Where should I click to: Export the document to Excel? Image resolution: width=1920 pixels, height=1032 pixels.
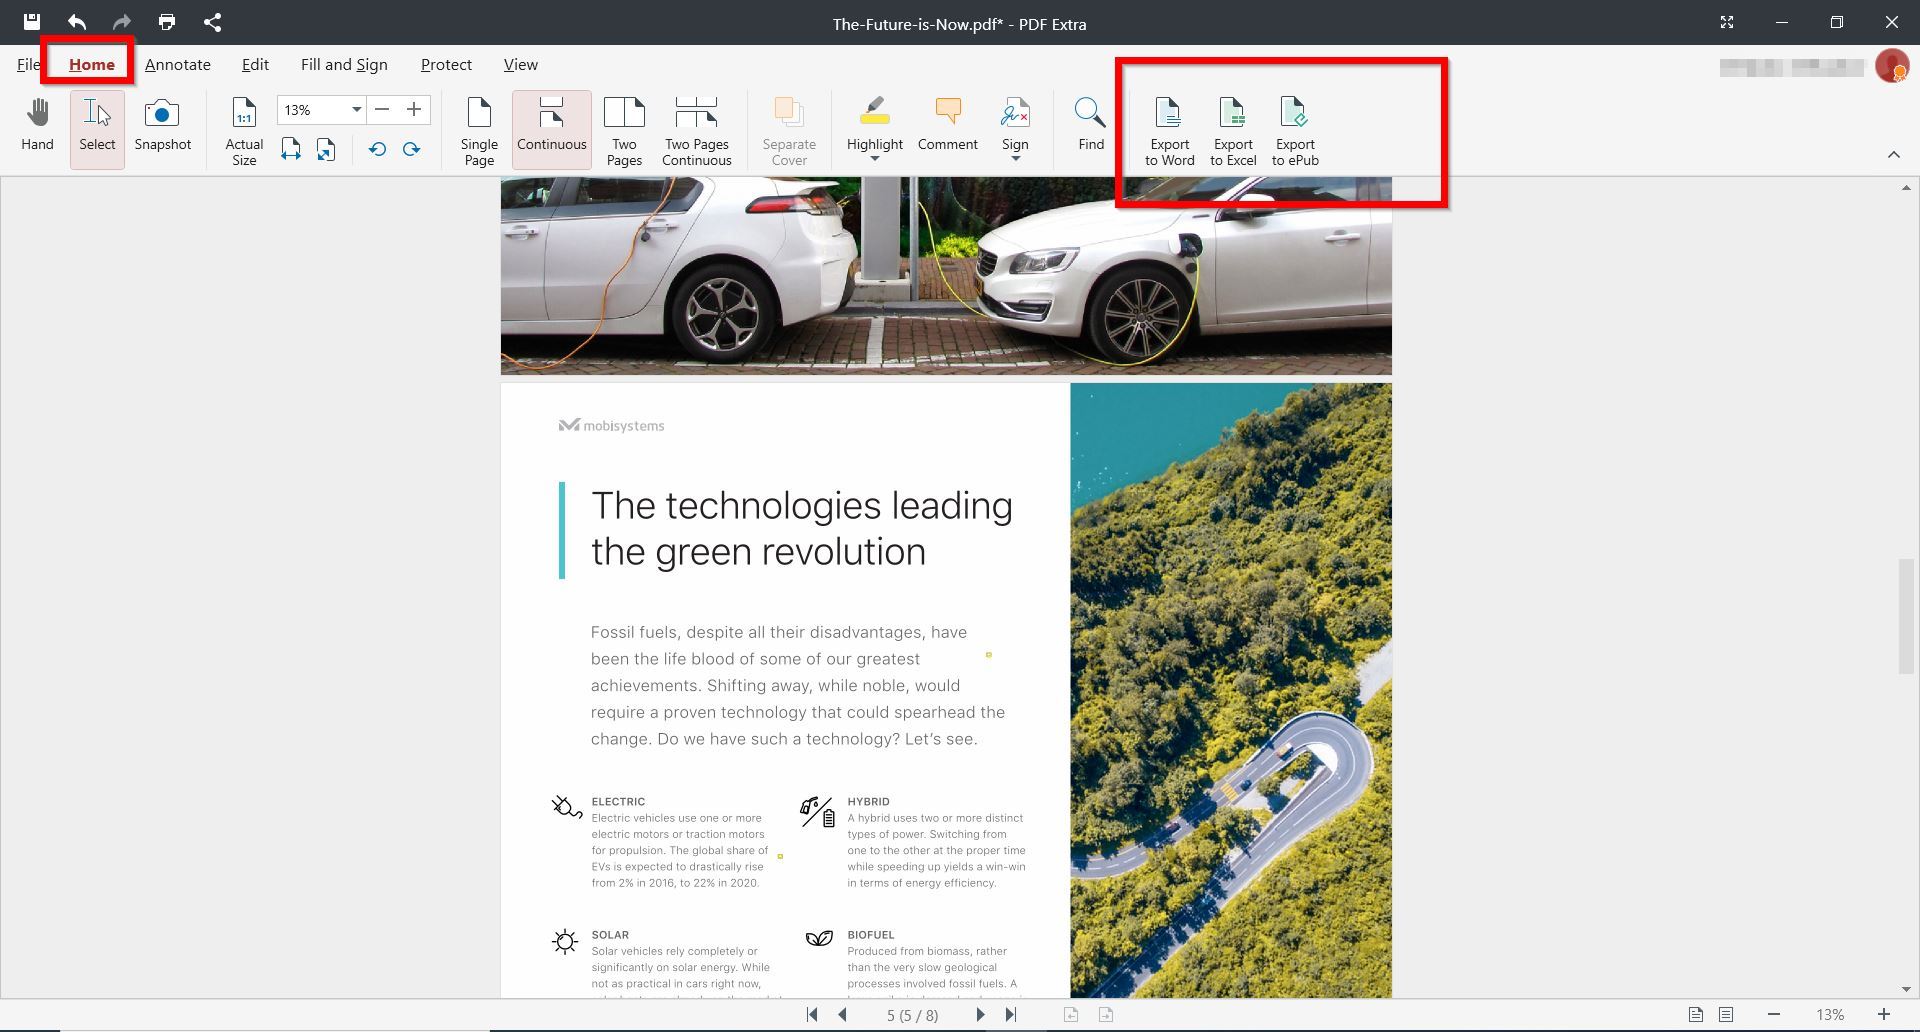tap(1232, 131)
